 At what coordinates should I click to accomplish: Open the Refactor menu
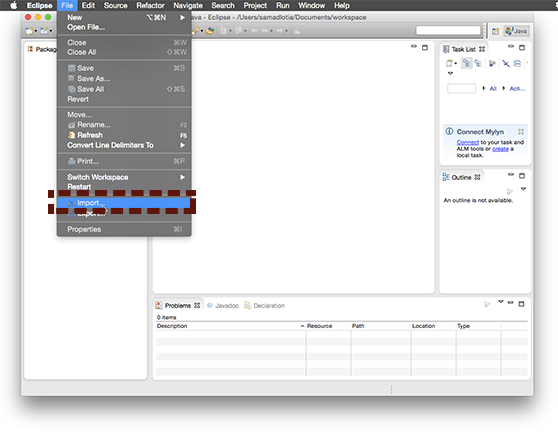coord(150,5)
